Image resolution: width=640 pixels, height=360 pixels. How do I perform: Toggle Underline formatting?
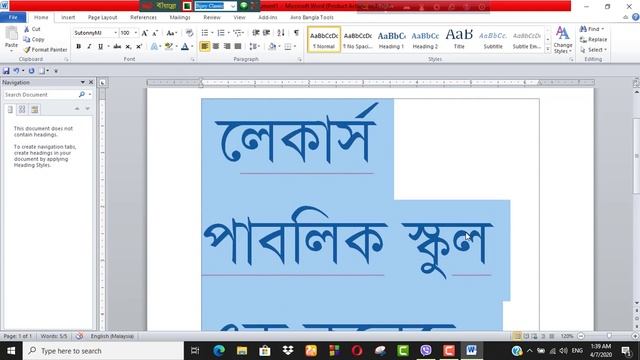(x=100, y=47)
